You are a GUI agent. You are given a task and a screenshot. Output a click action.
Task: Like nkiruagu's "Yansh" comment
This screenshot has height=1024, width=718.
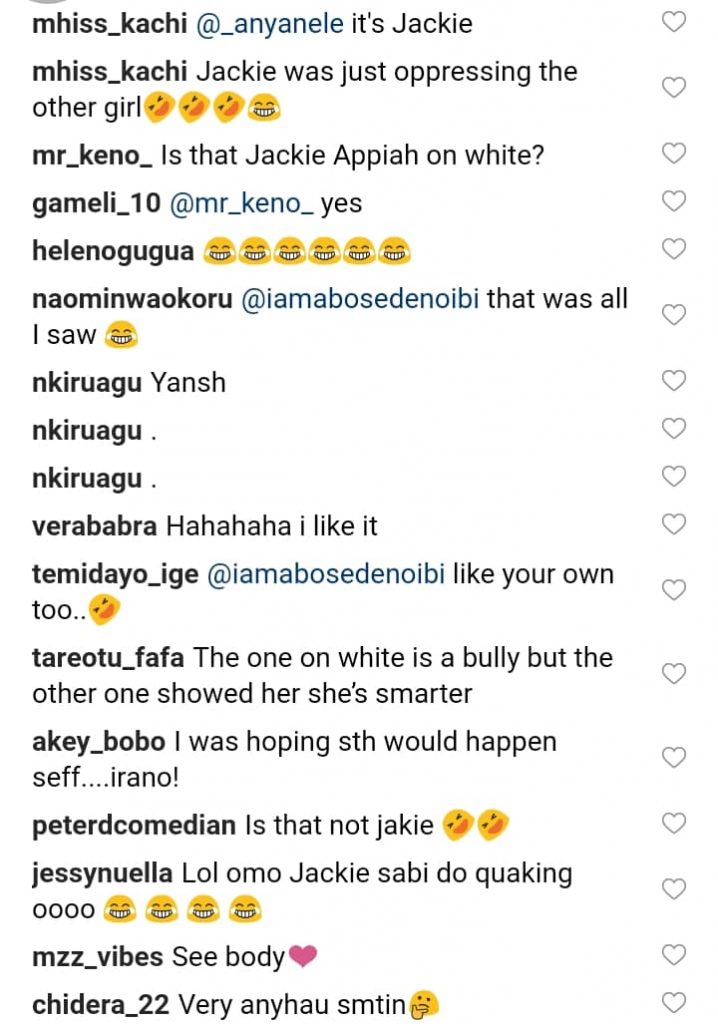pos(675,381)
